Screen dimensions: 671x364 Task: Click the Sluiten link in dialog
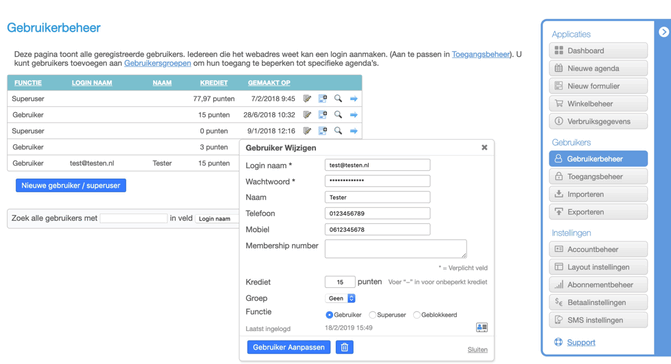478,350
